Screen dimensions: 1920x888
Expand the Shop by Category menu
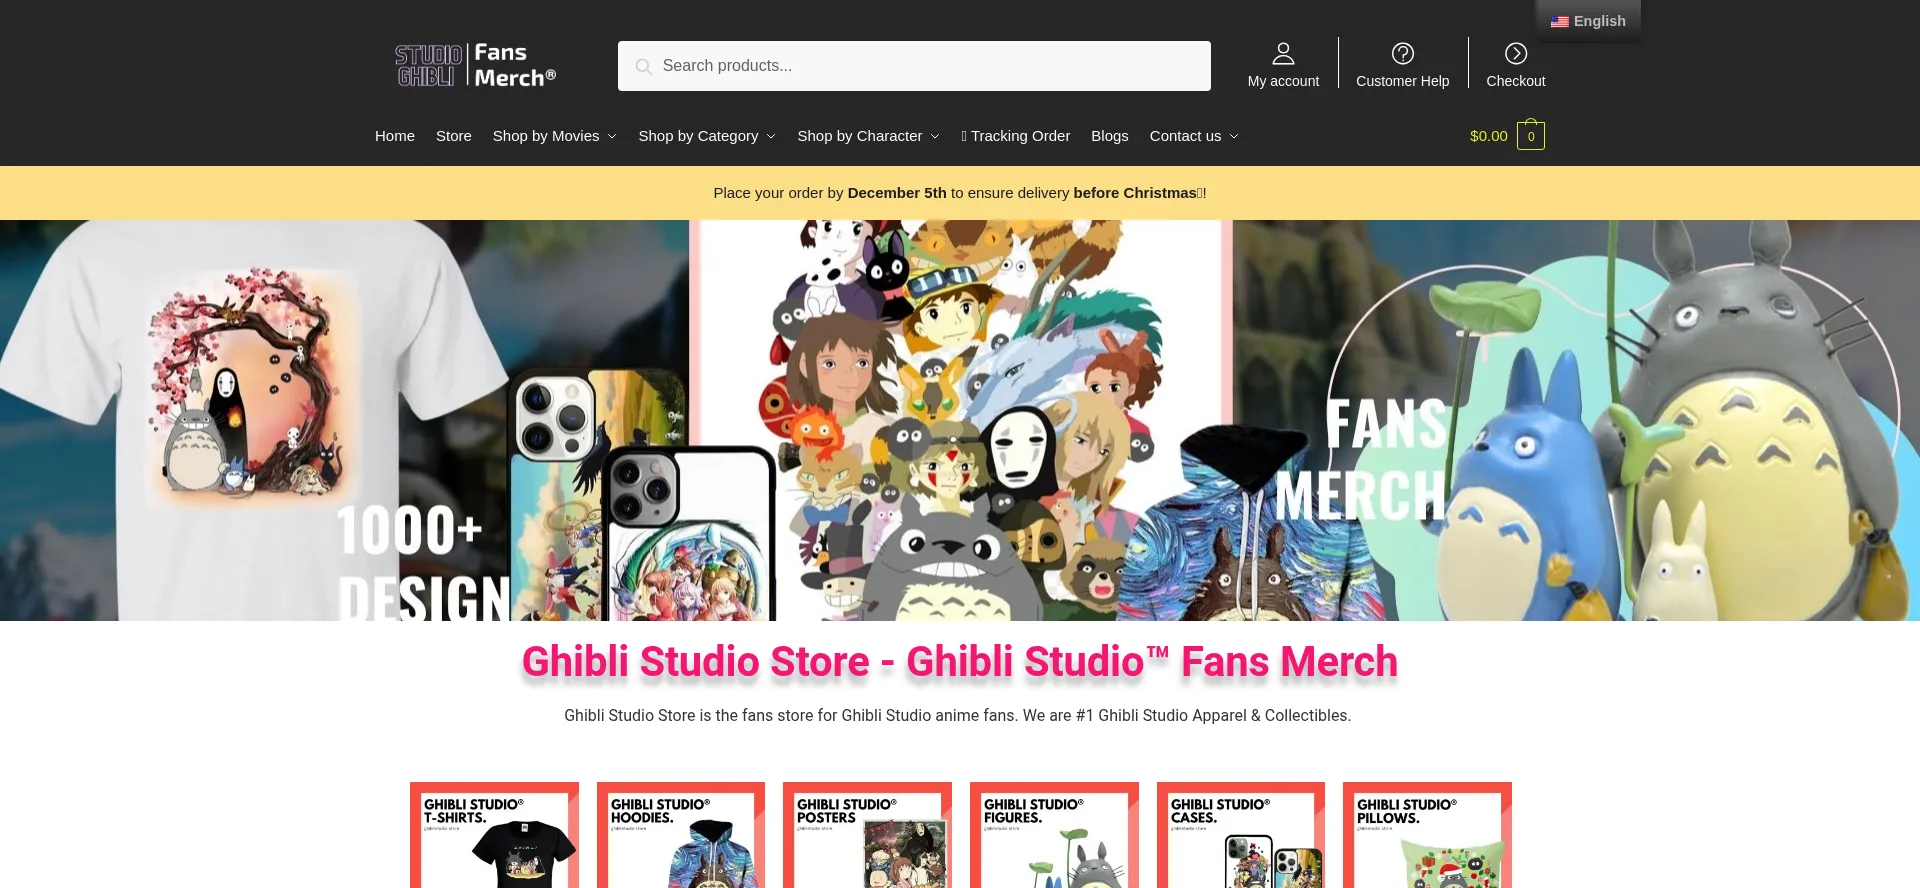click(707, 136)
